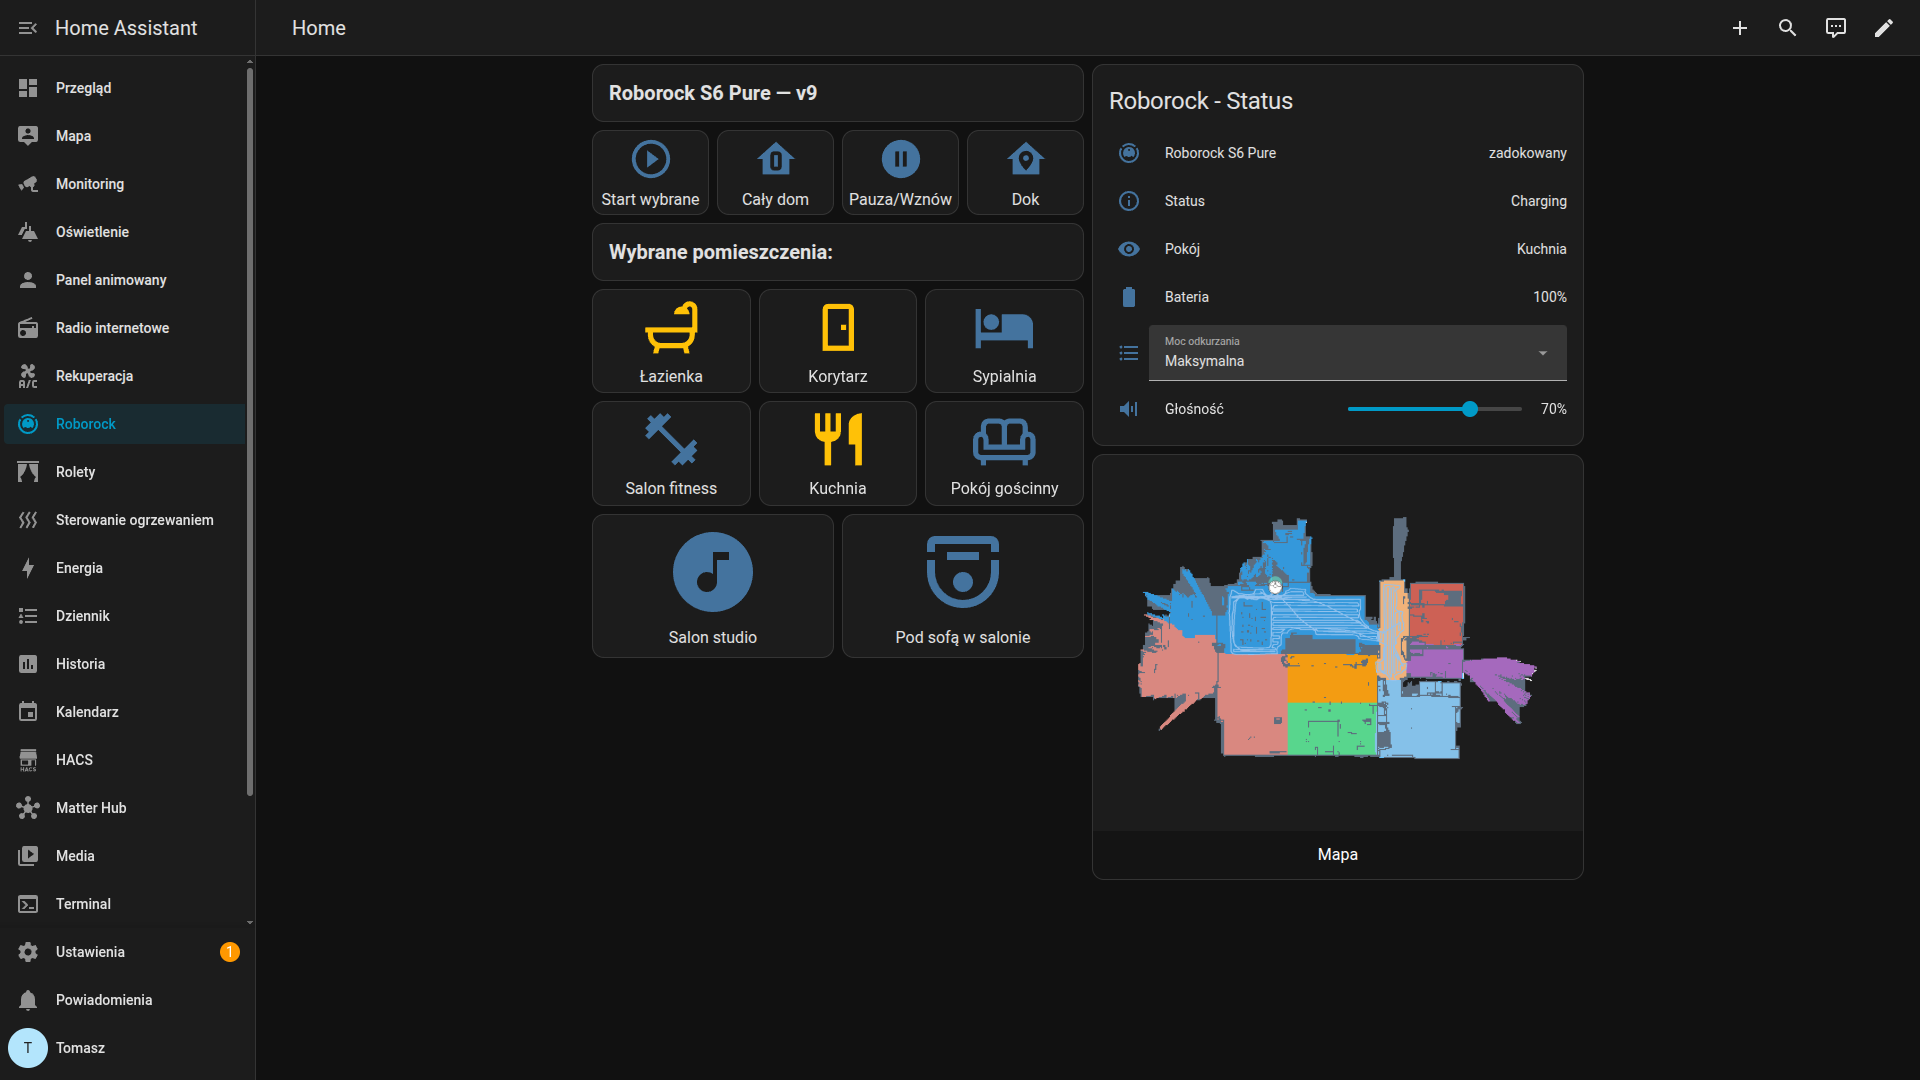Image resolution: width=1920 pixels, height=1080 pixels.
Task: Click the Energia lightning icon
Action: click(x=28, y=568)
